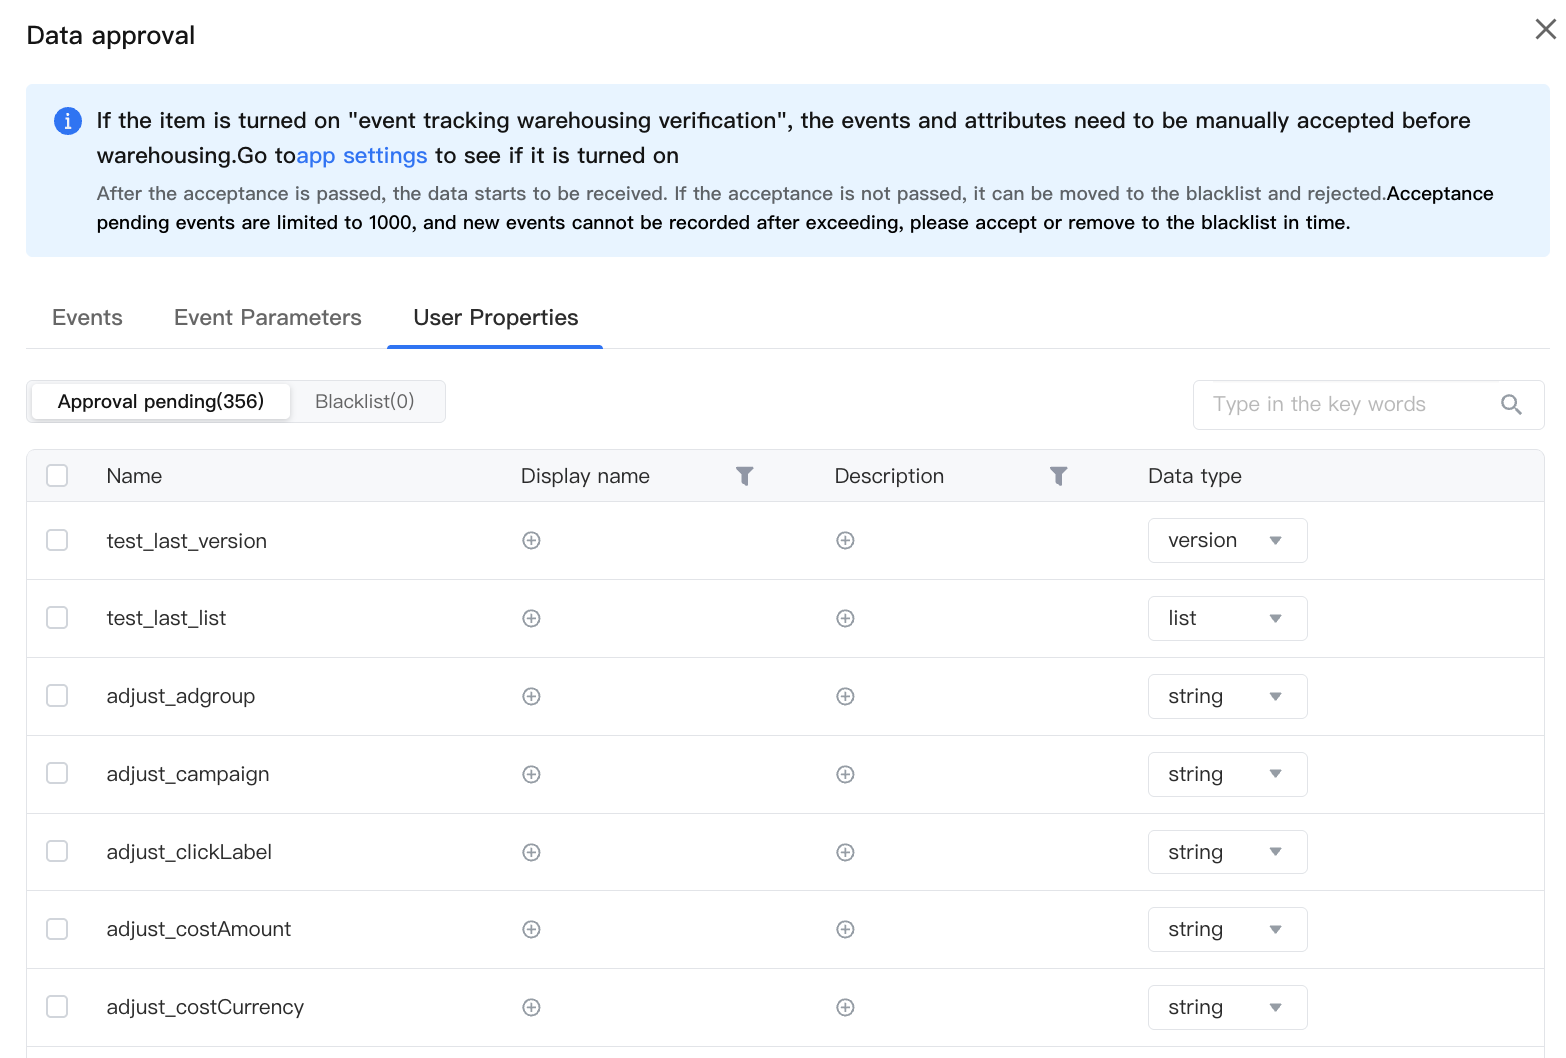The image size is (1566, 1058).
Task: Switch to the Events tab
Action: 87,317
